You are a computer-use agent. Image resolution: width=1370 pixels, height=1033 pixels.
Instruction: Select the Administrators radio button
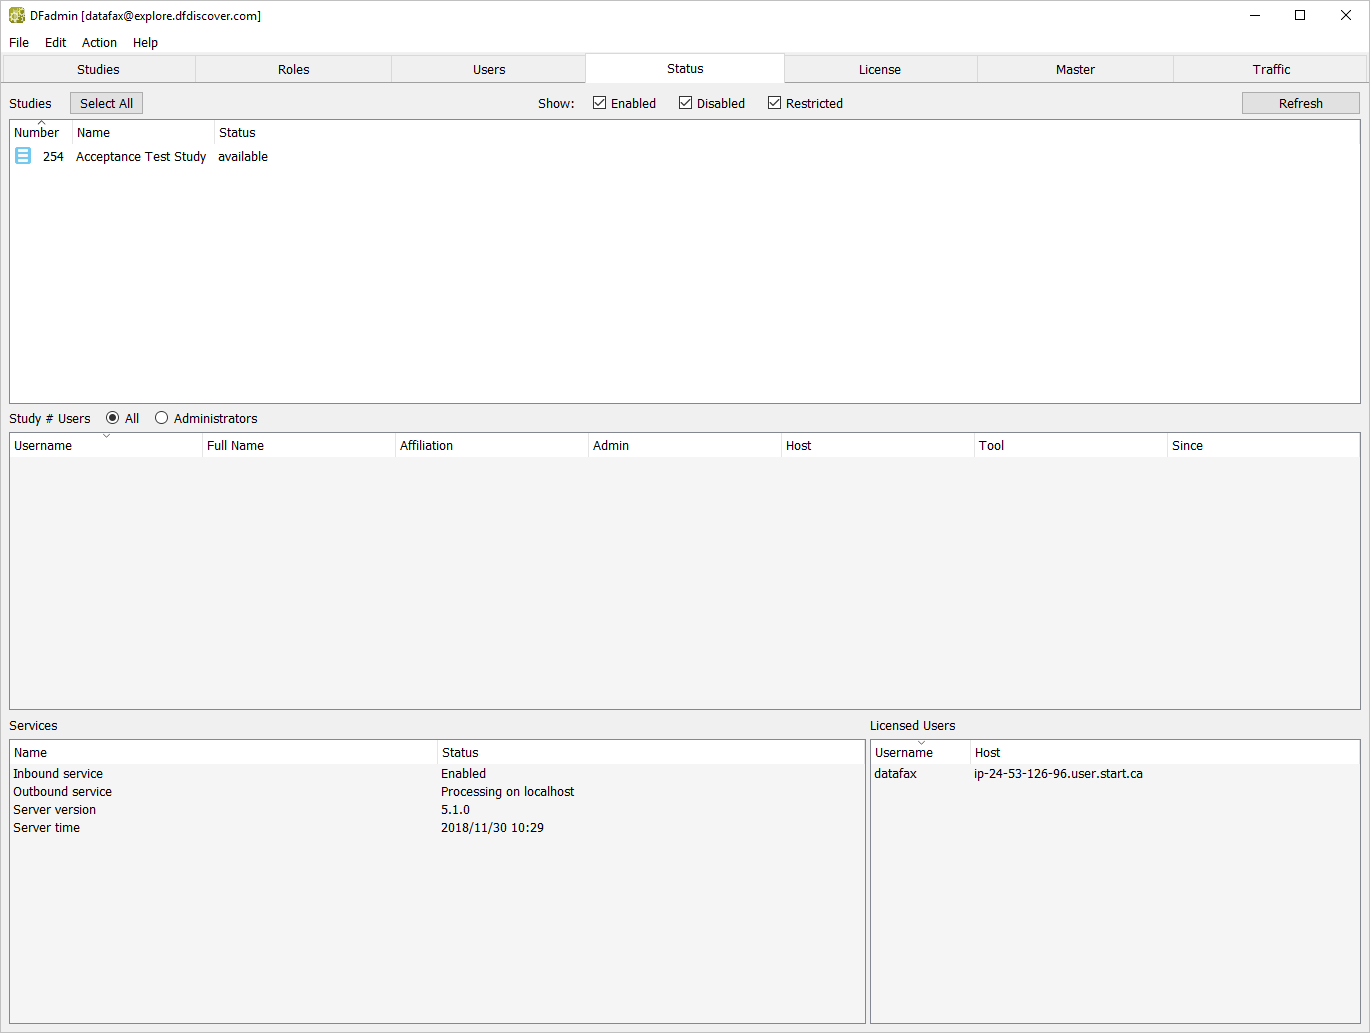pyautogui.click(x=162, y=418)
